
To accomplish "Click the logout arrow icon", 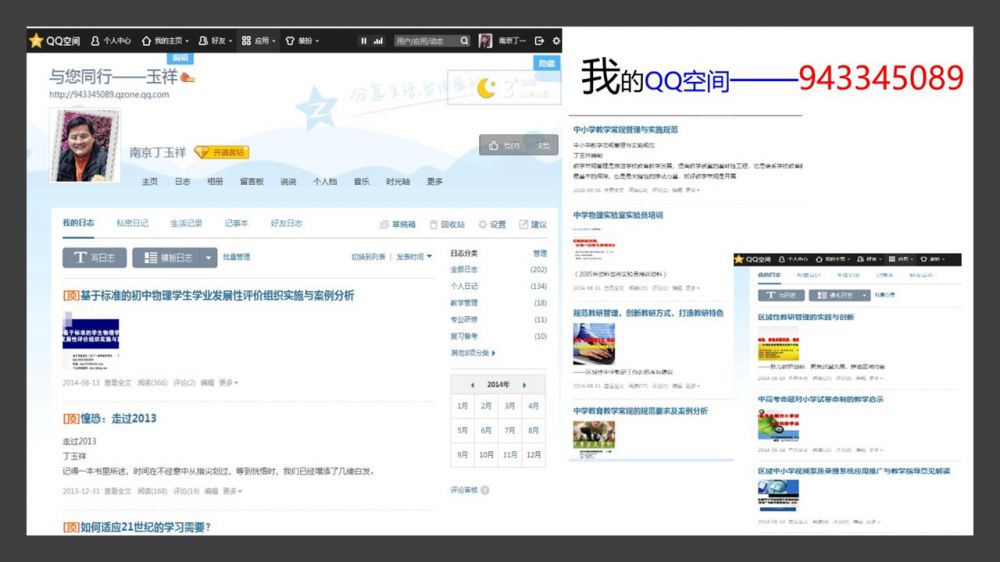I will (540, 41).
